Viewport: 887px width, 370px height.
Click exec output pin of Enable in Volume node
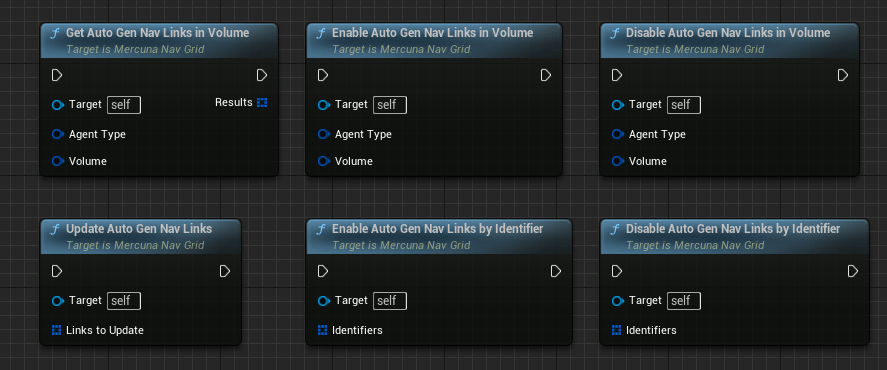546,75
